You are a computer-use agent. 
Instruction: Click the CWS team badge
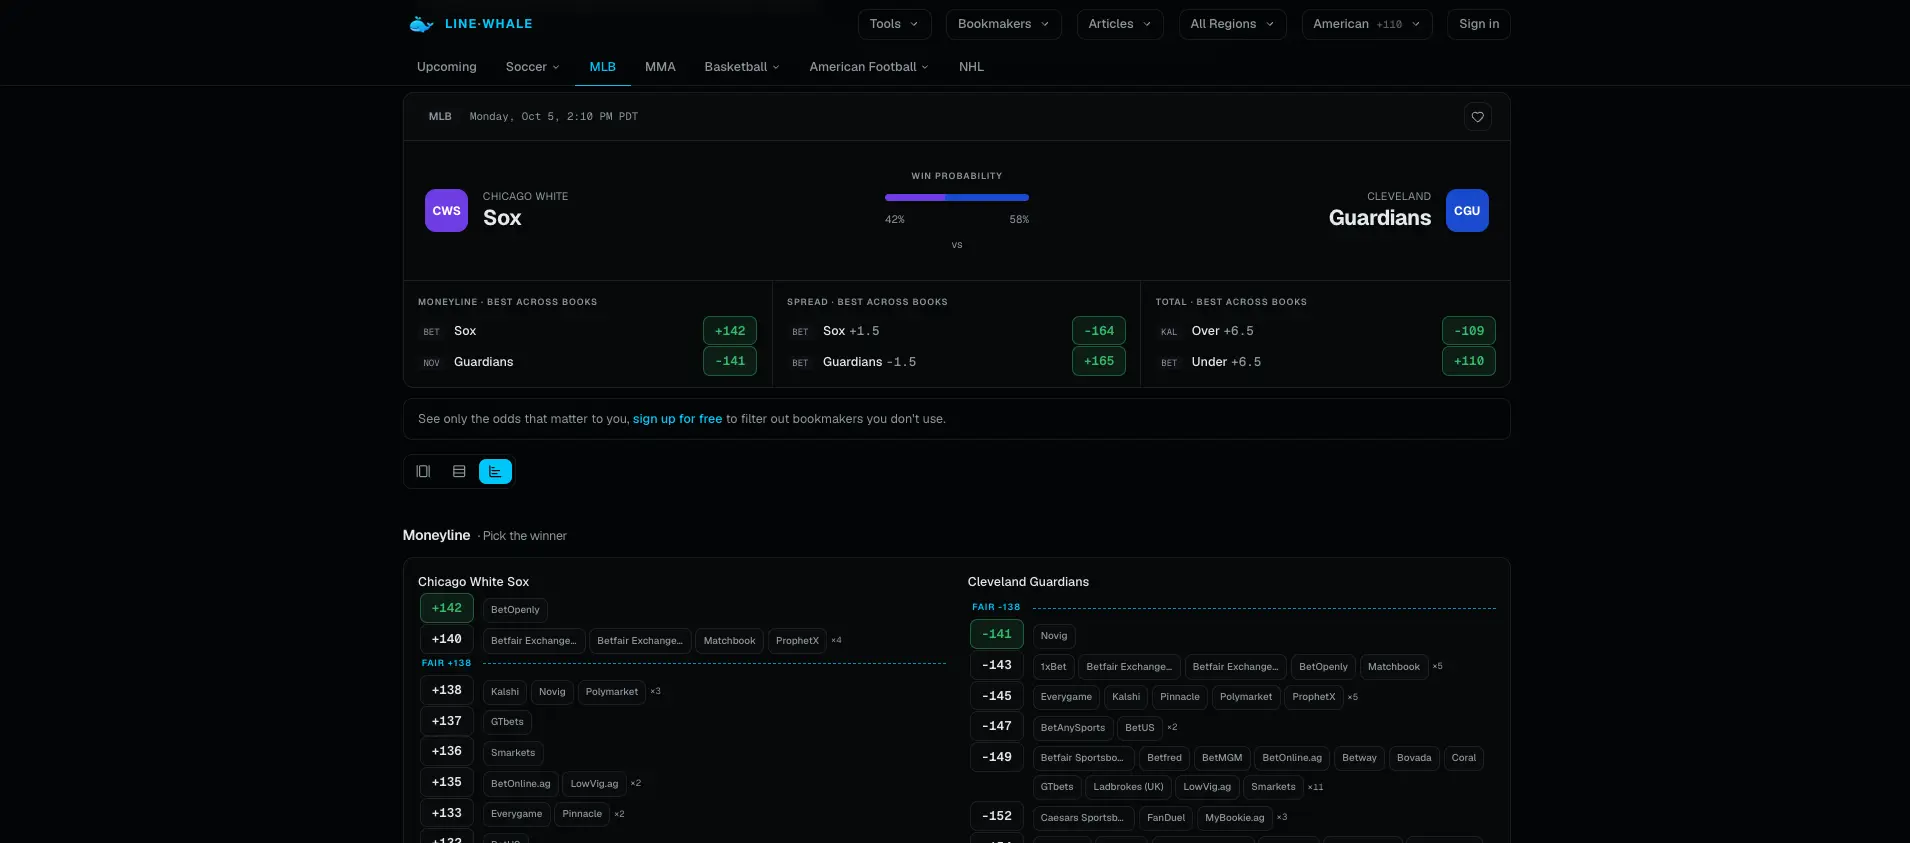click(446, 211)
